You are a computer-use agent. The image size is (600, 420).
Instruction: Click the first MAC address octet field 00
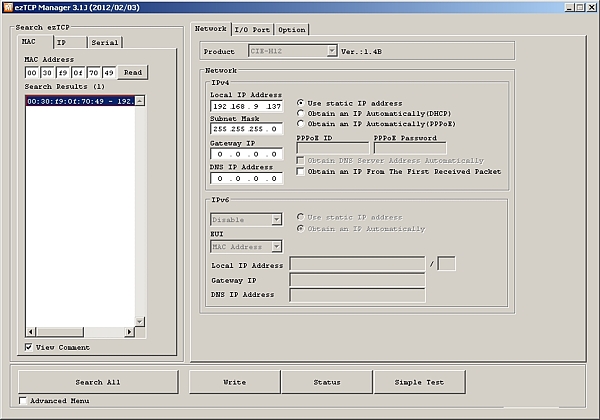[x=32, y=72]
